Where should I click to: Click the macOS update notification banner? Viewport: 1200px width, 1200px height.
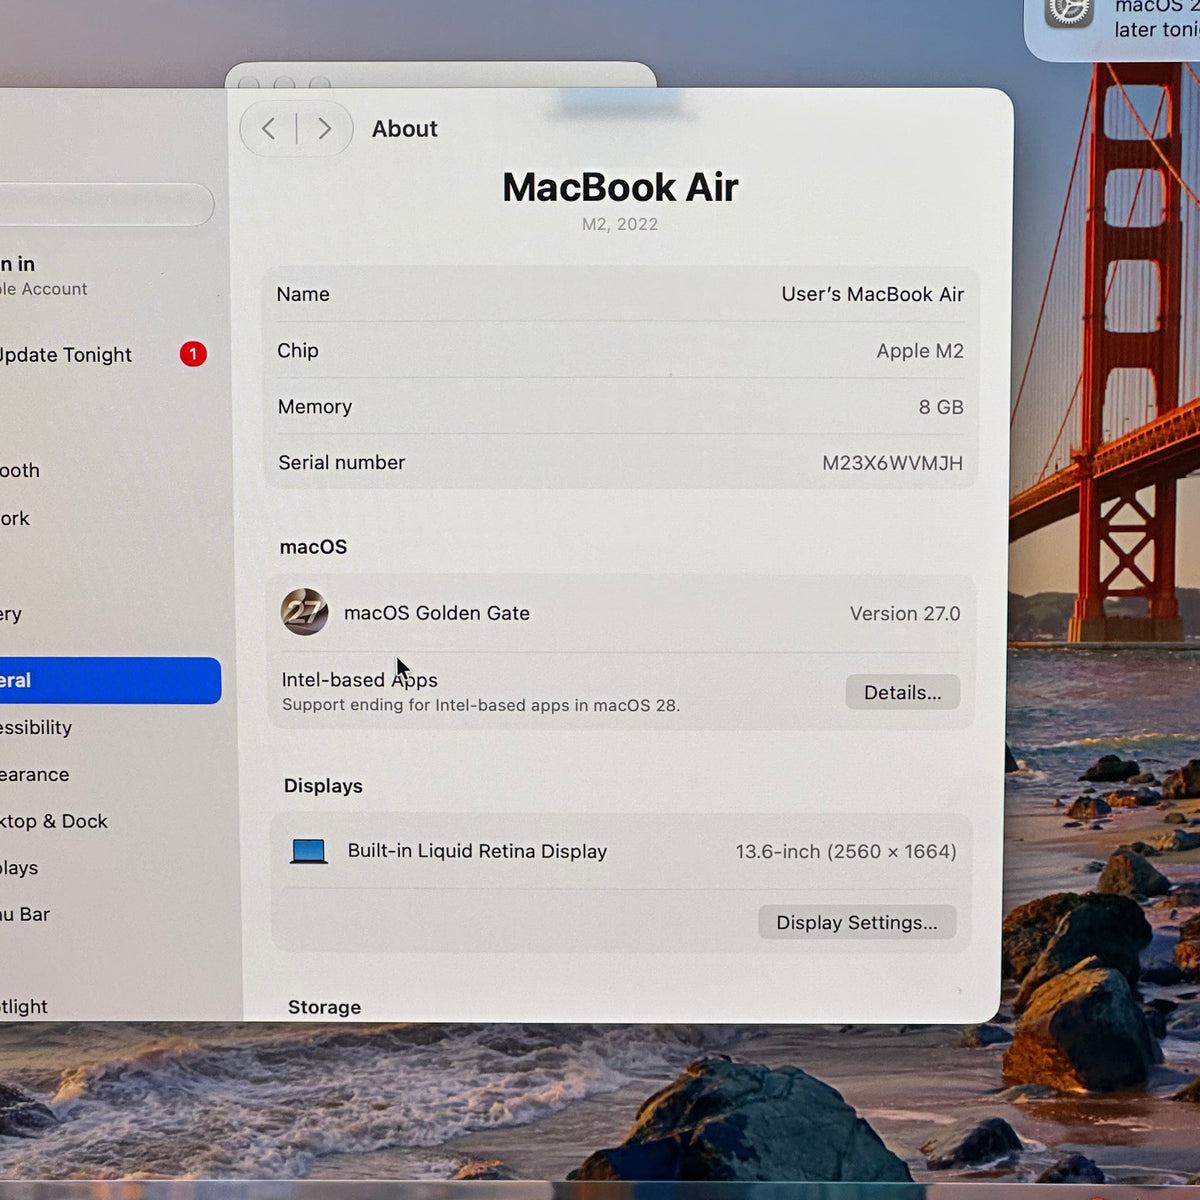point(1112,28)
